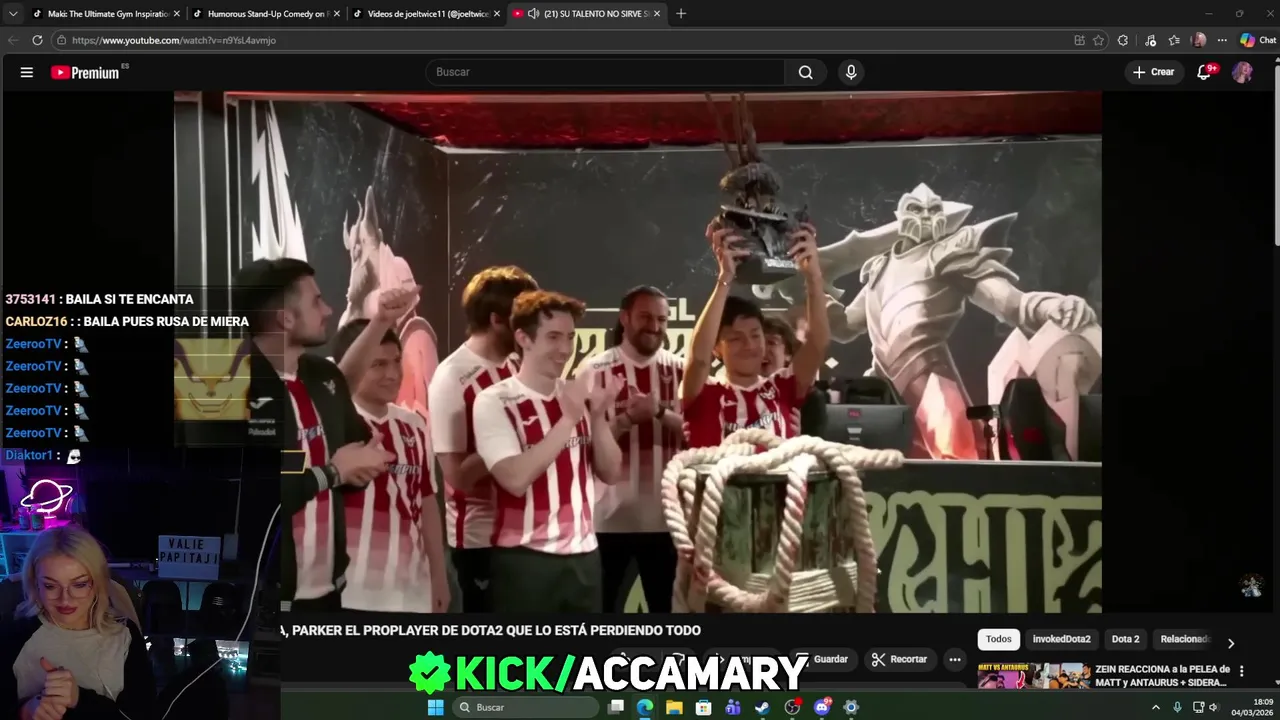The width and height of the screenshot is (1280, 720).
Task: View site information icon beside the URL
Action: point(61,40)
